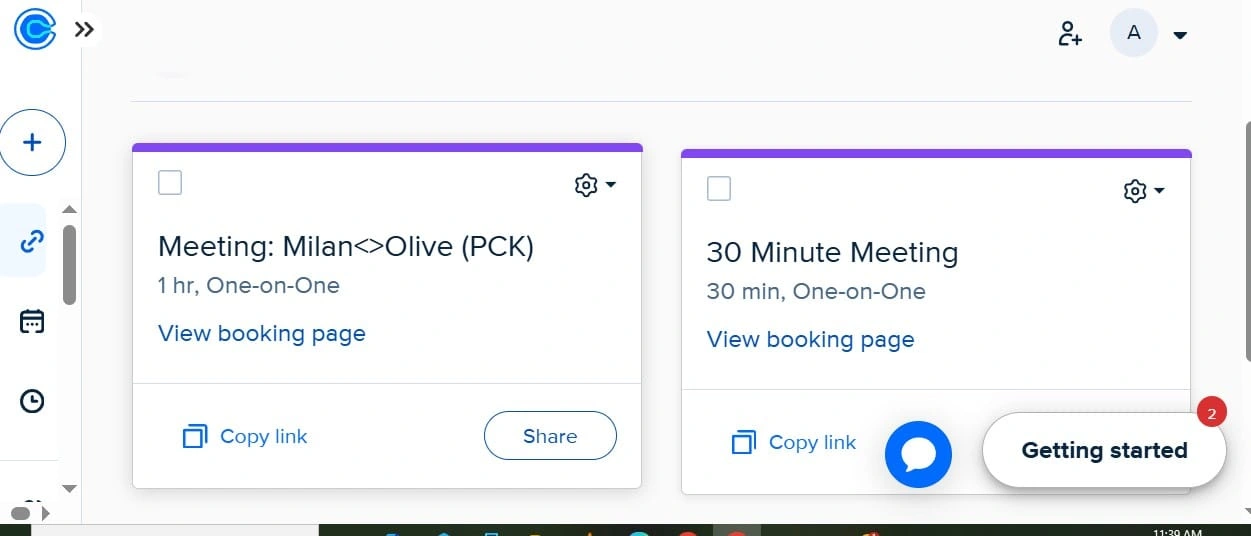Click the Calendly logo
The height and width of the screenshot is (536, 1251).
point(34,30)
